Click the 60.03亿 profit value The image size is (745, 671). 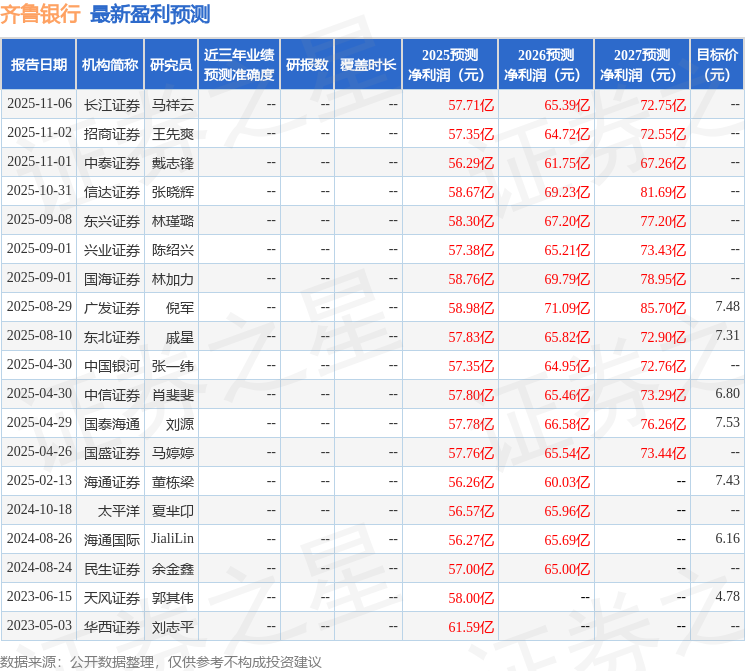[x=567, y=482]
